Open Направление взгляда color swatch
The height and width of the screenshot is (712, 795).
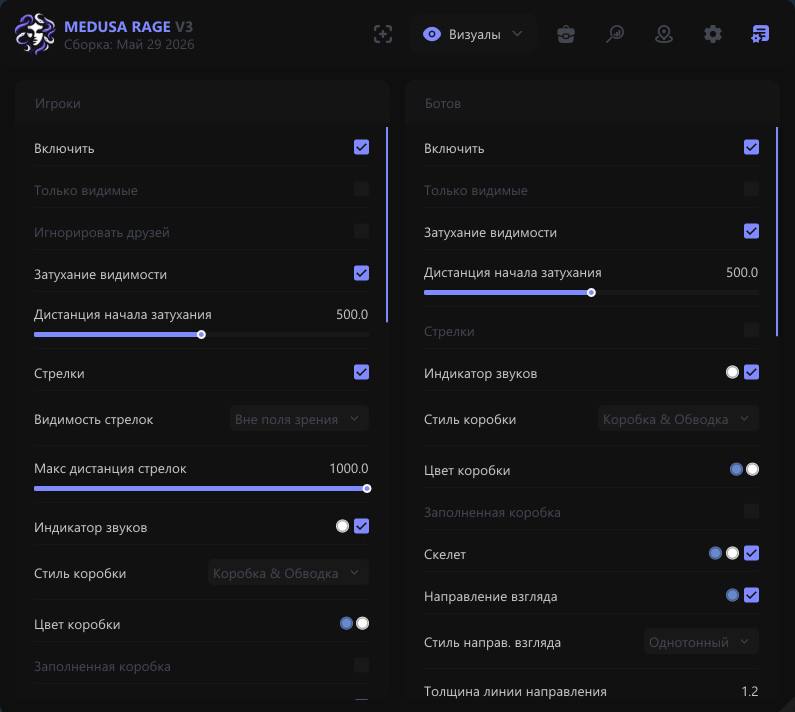coord(732,595)
